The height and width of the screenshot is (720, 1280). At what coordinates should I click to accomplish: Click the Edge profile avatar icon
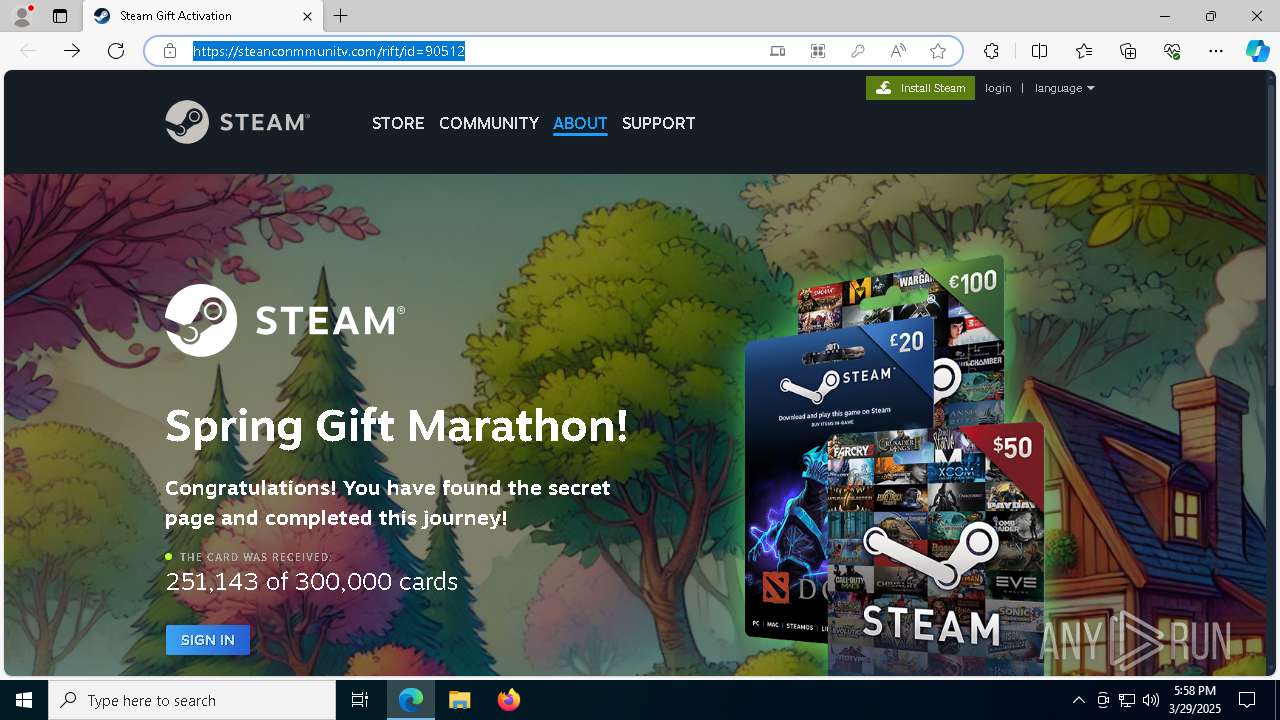point(22,16)
